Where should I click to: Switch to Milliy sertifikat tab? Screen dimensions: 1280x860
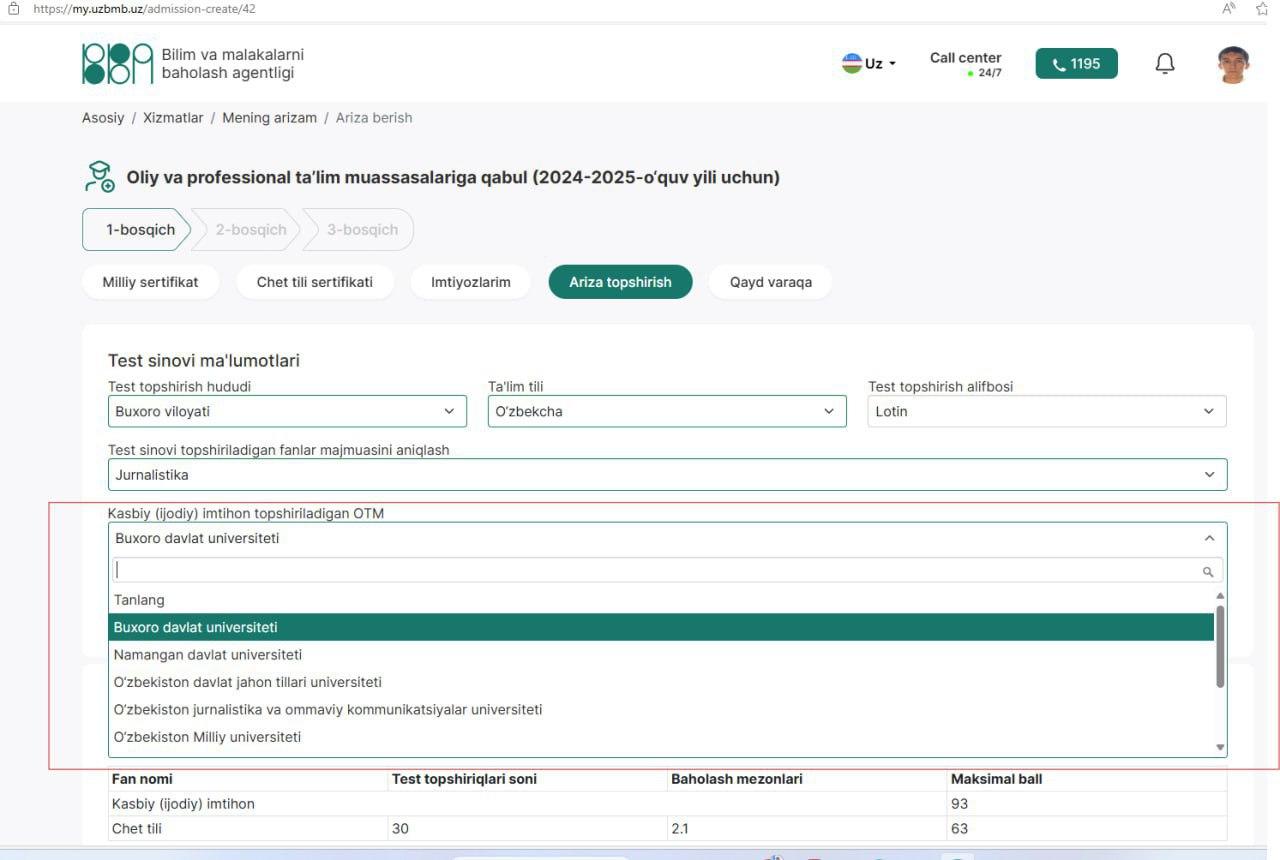150,282
